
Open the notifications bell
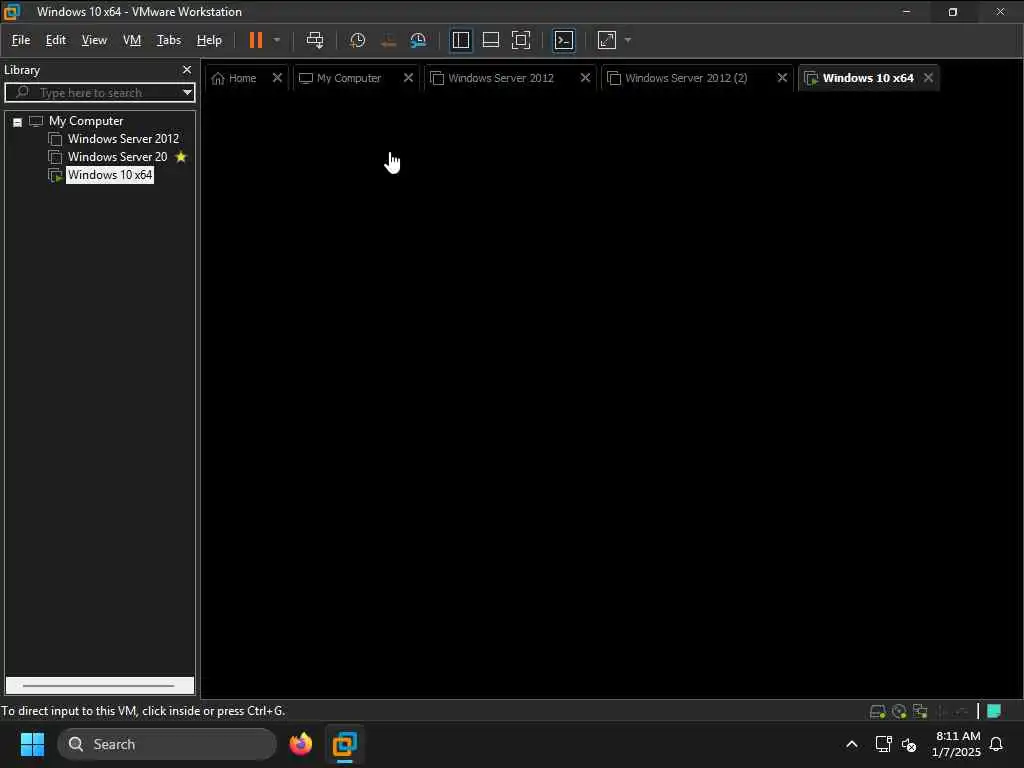pos(996,744)
